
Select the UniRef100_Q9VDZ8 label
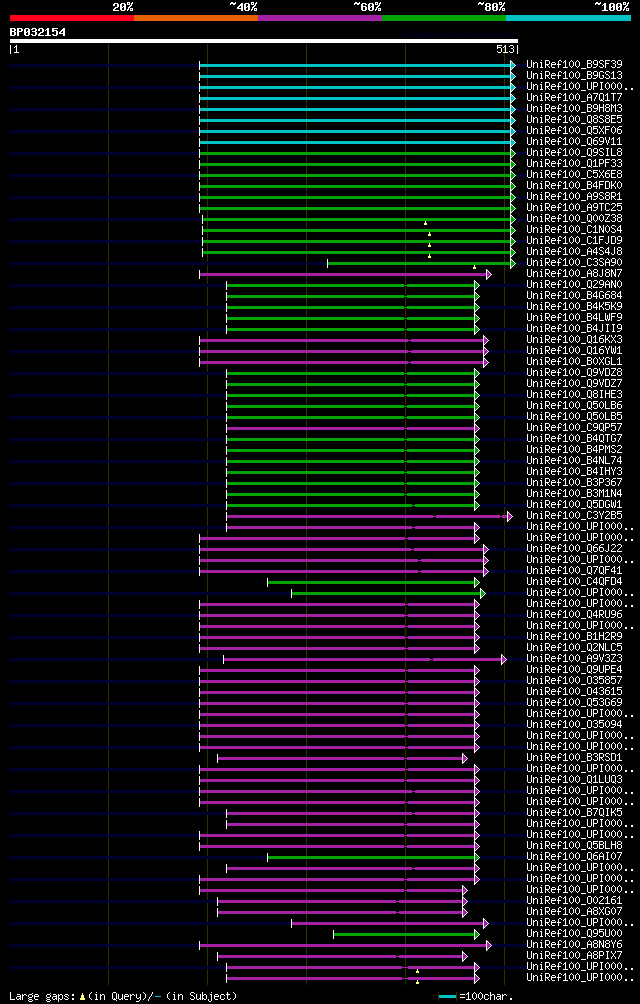[x=574, y=373]
